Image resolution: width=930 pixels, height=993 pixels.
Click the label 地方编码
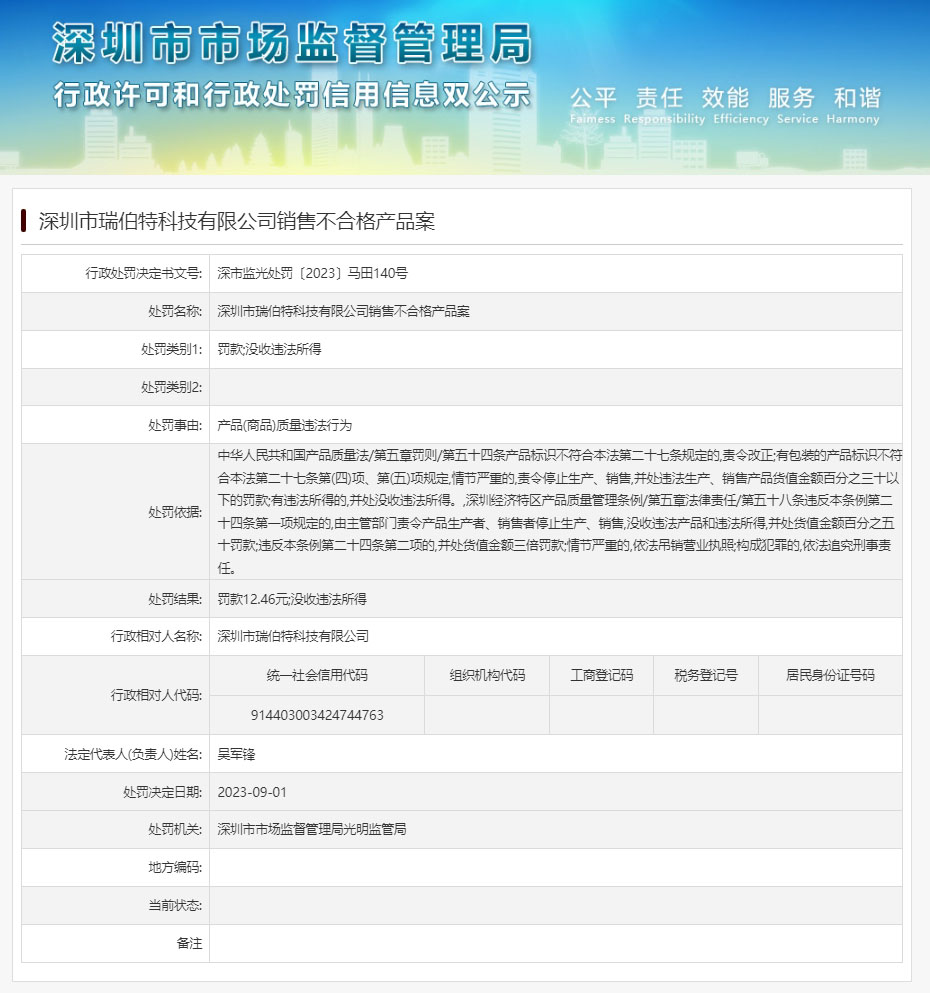tap(175, 867)
